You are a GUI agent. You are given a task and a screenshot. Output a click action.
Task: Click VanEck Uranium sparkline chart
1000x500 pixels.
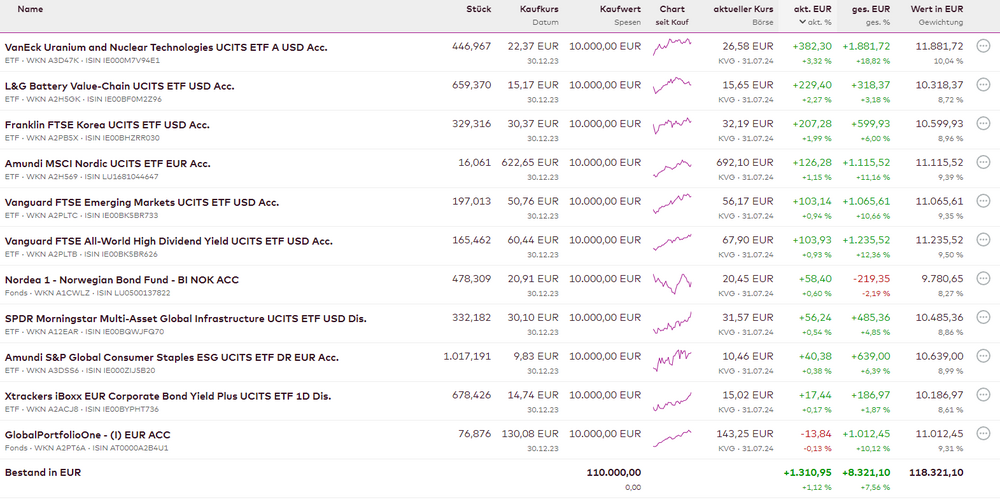click(x=672, y=46)
